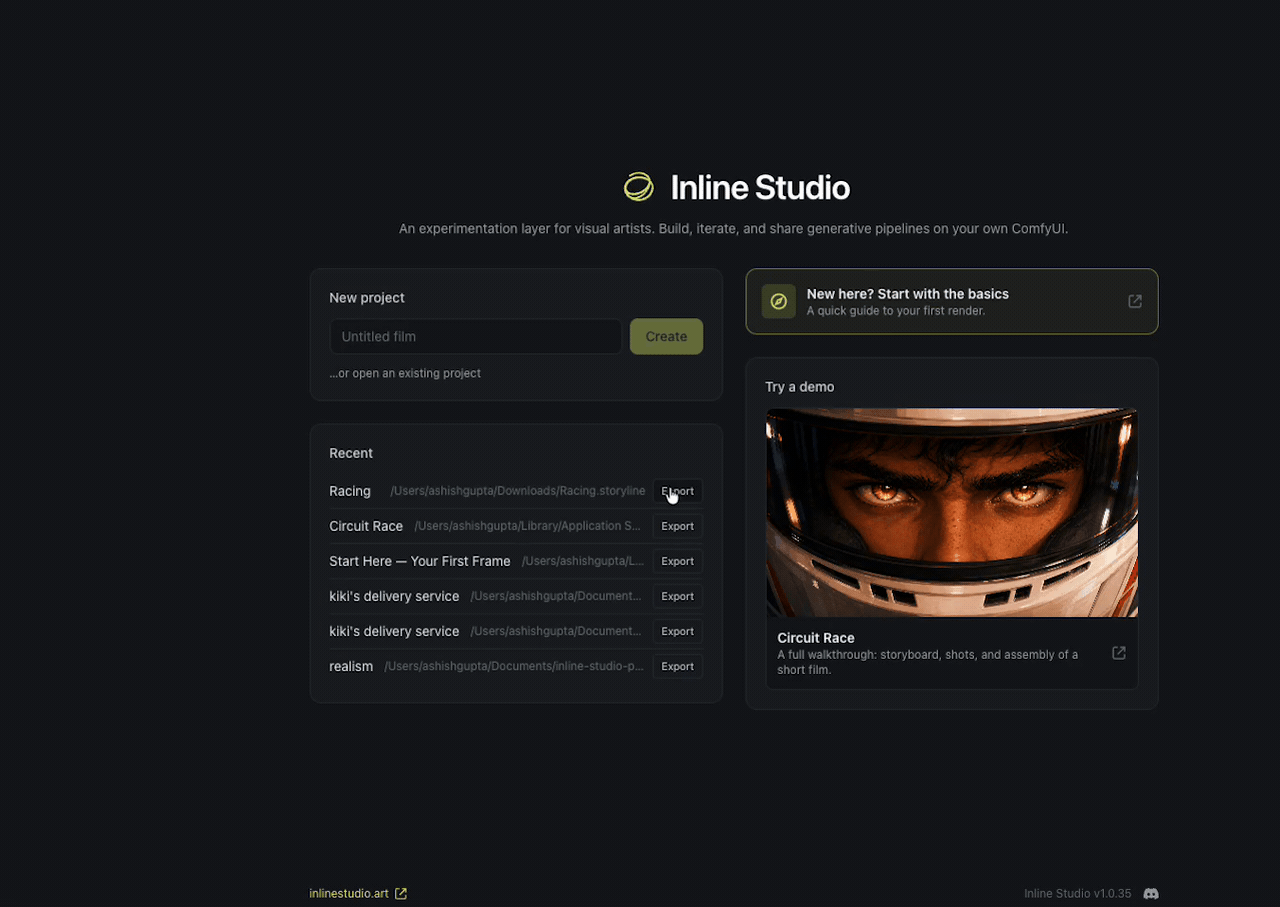Click "...or open an existing project"
Image resolution: width=1280 pixels, height=907 pixels.
point(405,373)
